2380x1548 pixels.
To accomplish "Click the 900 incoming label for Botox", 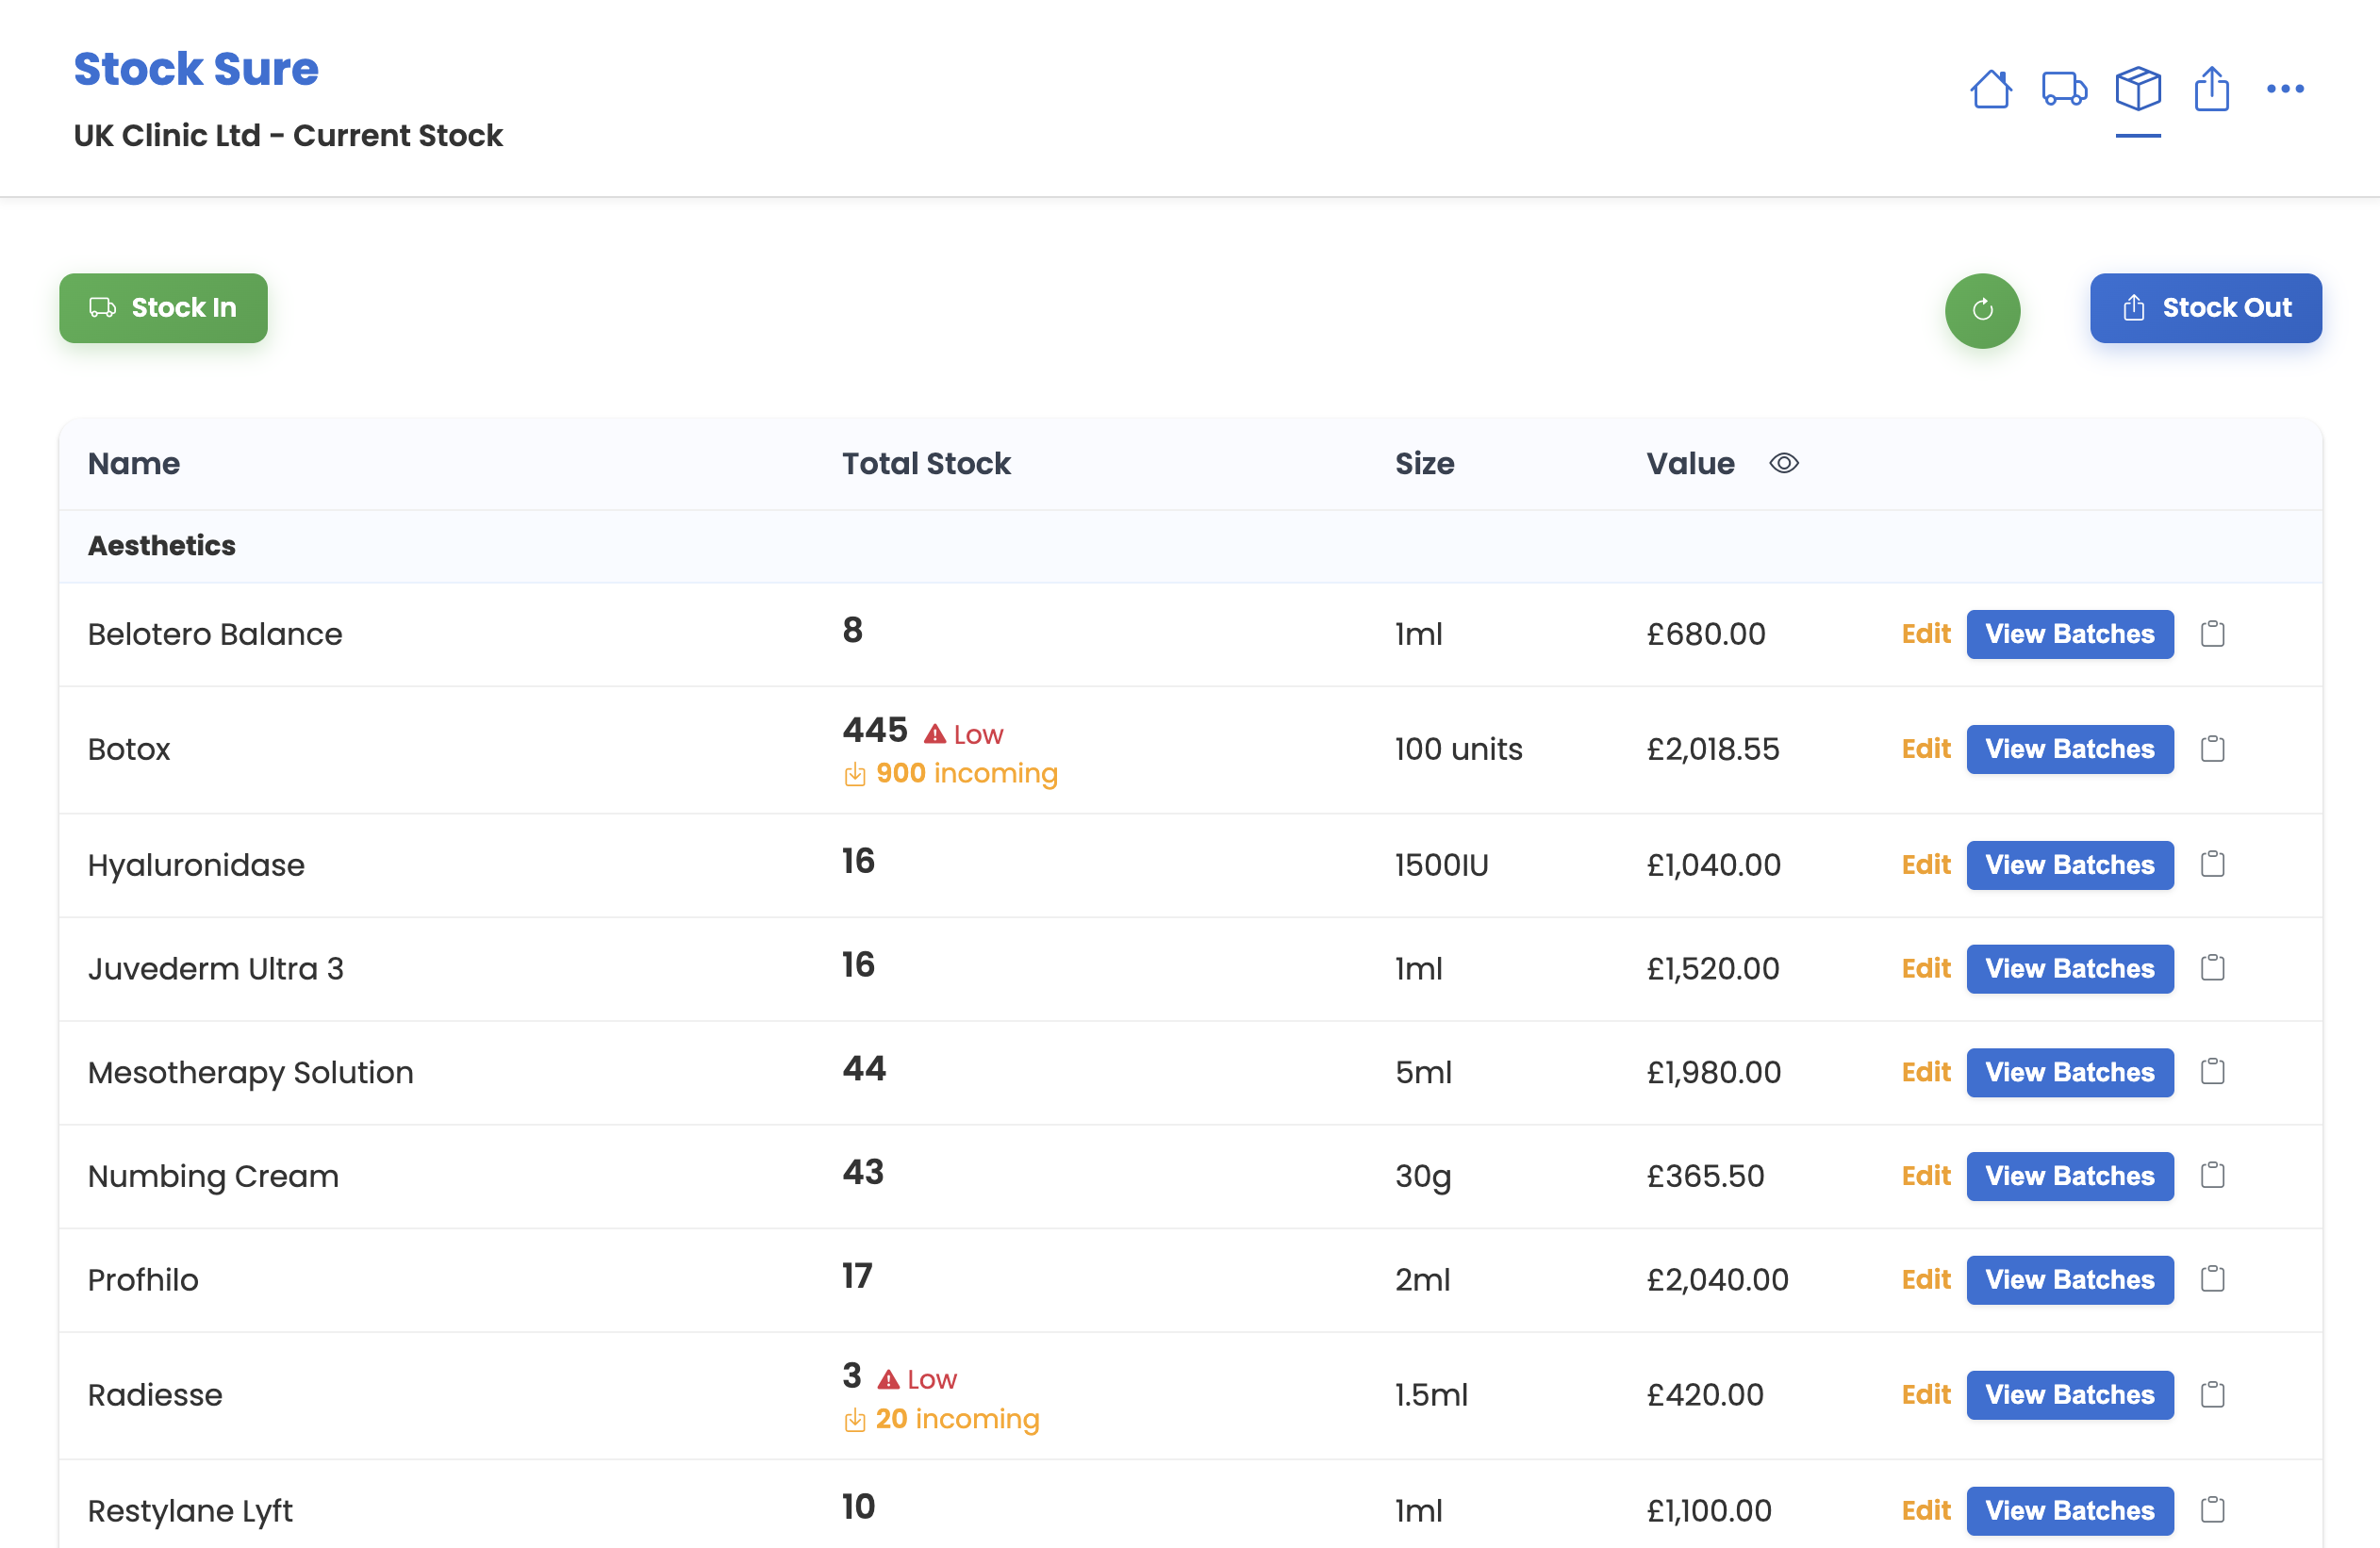I will (966, 773).
